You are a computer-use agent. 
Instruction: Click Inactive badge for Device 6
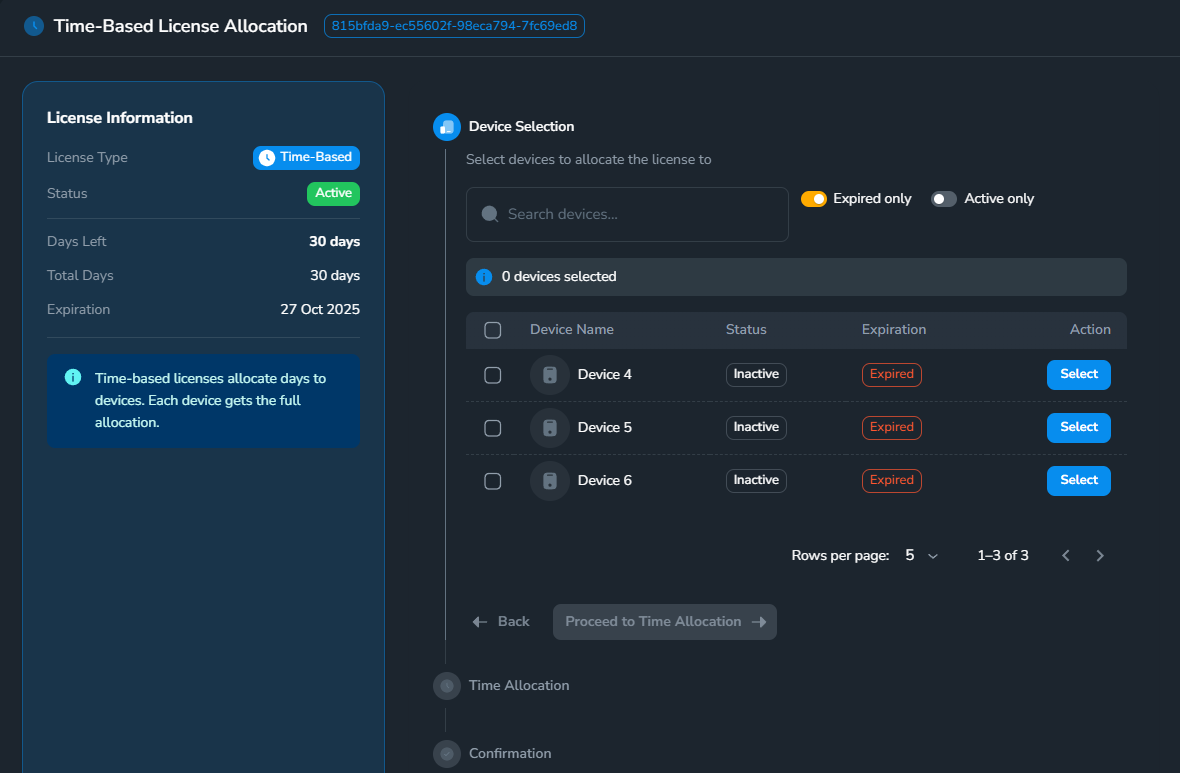756,480
